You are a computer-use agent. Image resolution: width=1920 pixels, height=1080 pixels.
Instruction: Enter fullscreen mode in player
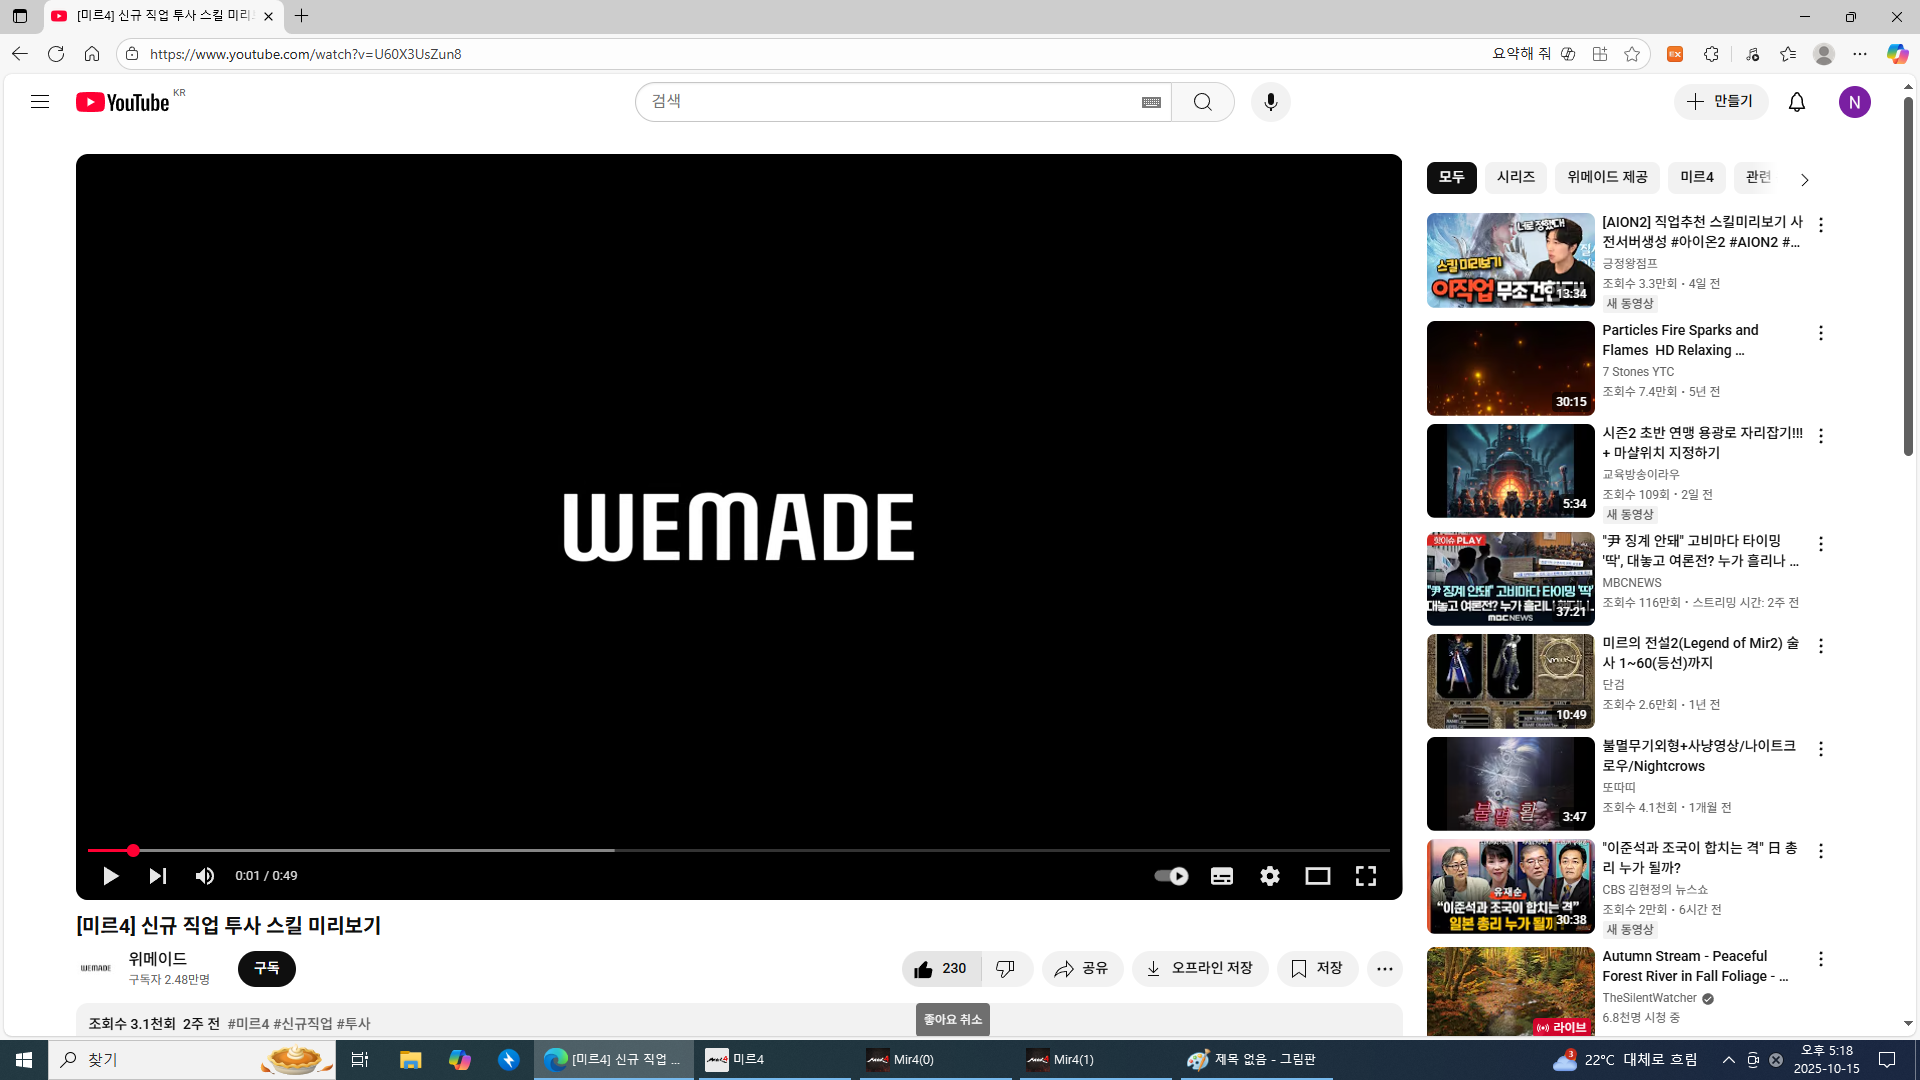(x=1365, y=876)
